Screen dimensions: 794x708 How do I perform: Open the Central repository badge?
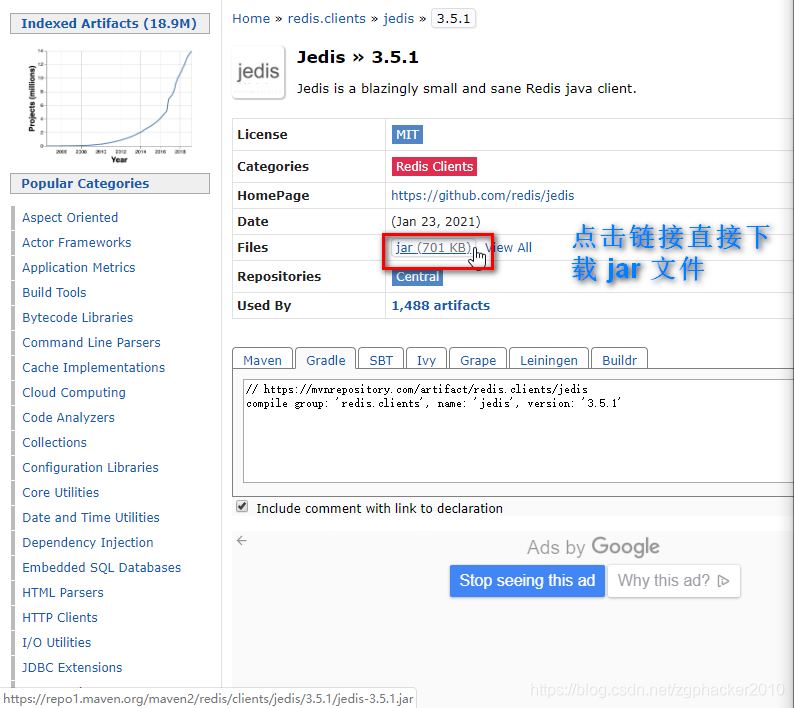[x=417, y=277]
